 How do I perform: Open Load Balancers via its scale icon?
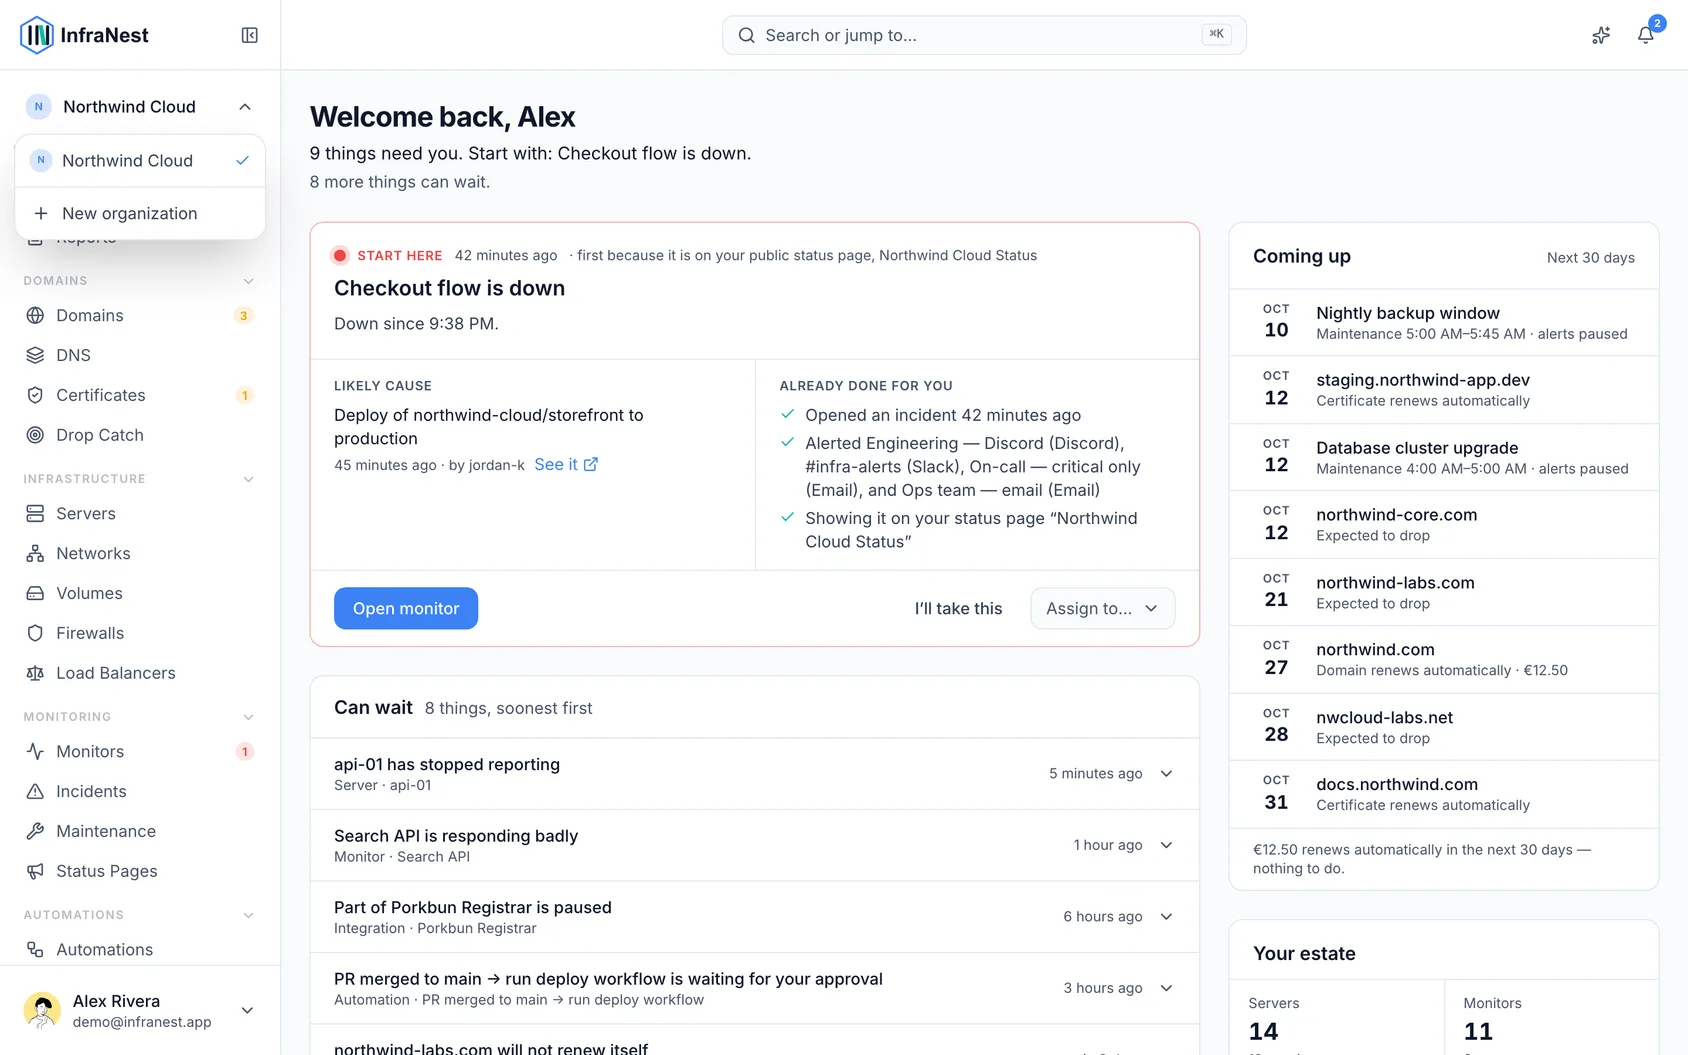[35, 674]
